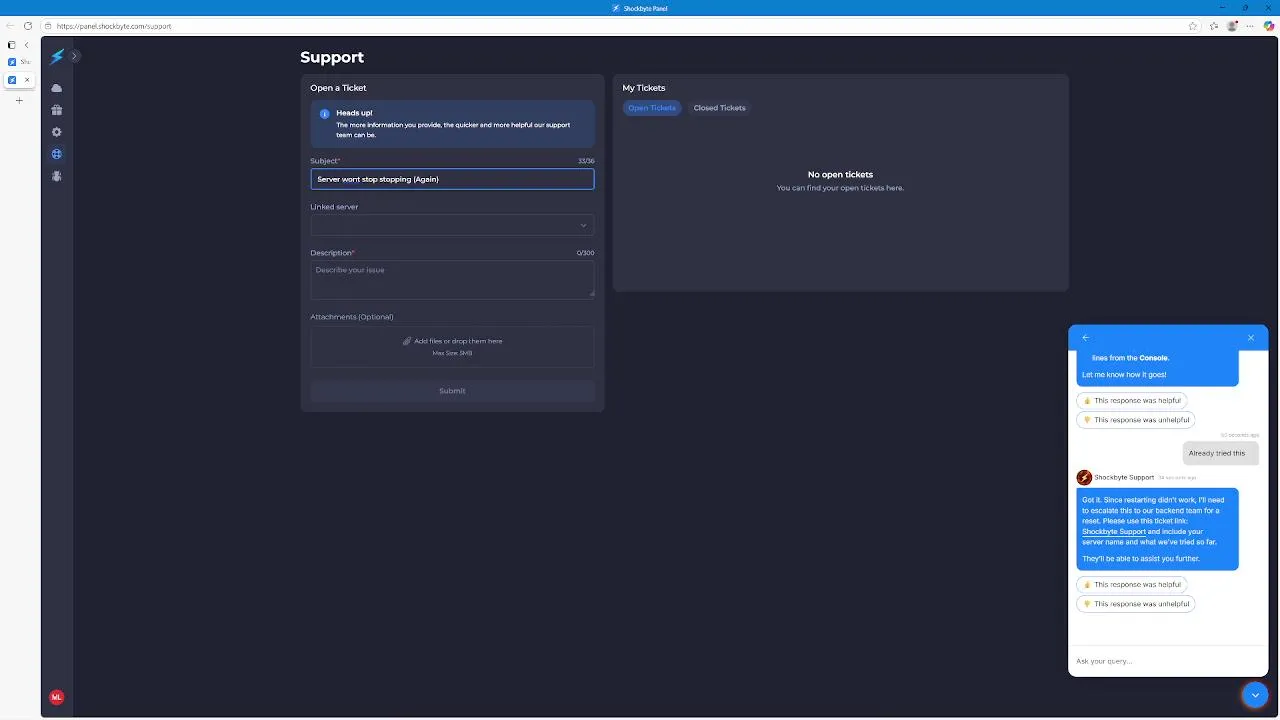Open the Shockbyte Support ticket link
This screenshot has height=720, width=1280.
1114,532
